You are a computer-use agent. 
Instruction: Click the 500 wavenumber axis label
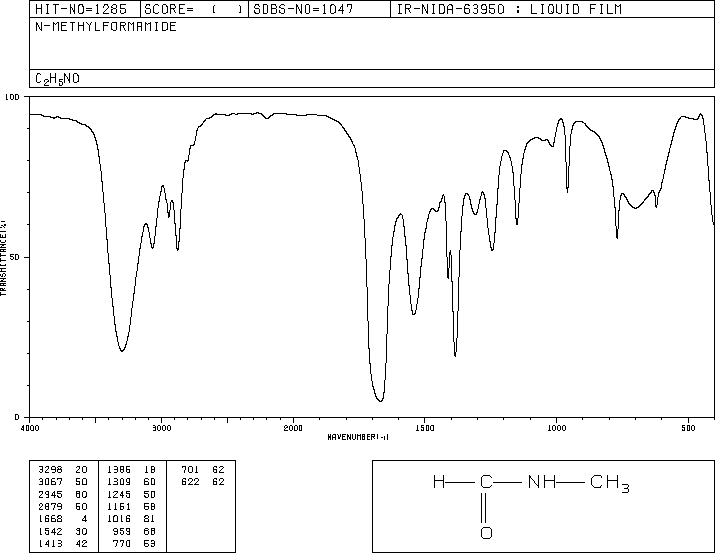pos(688,428)
